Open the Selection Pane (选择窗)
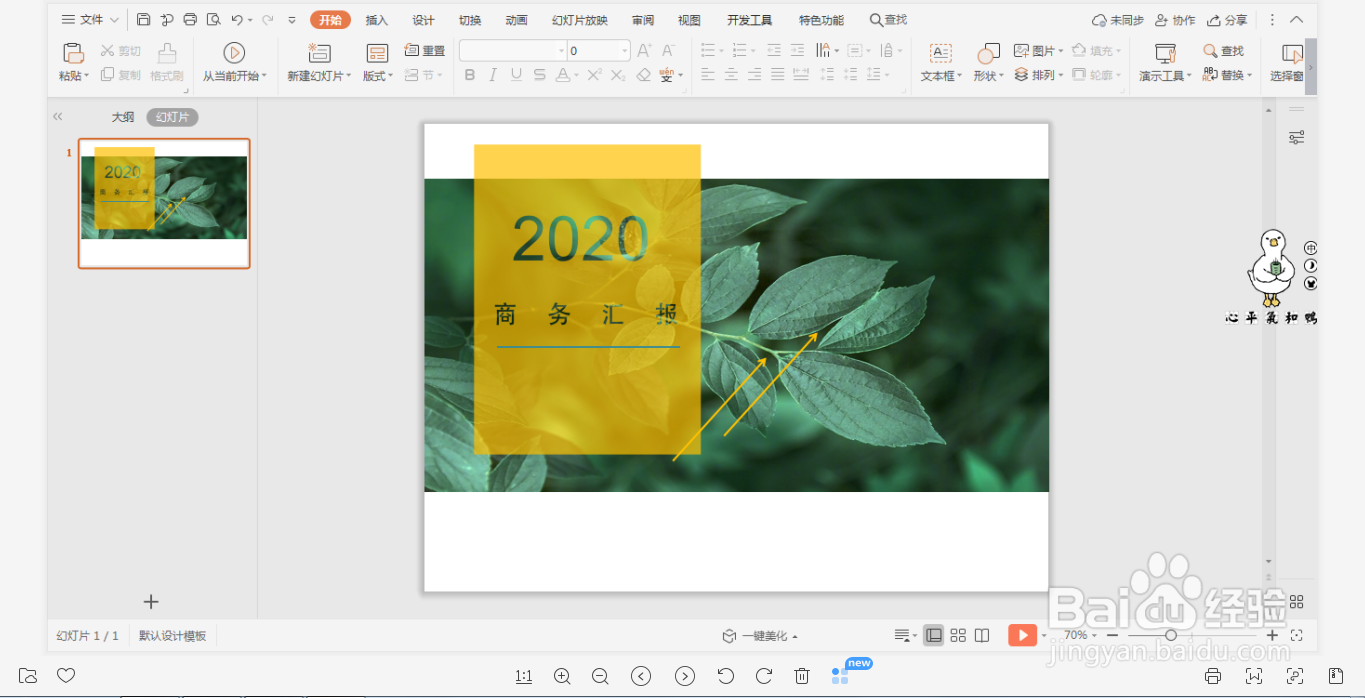Viewport: 1365px width, 698px height. click(1287, 62)
